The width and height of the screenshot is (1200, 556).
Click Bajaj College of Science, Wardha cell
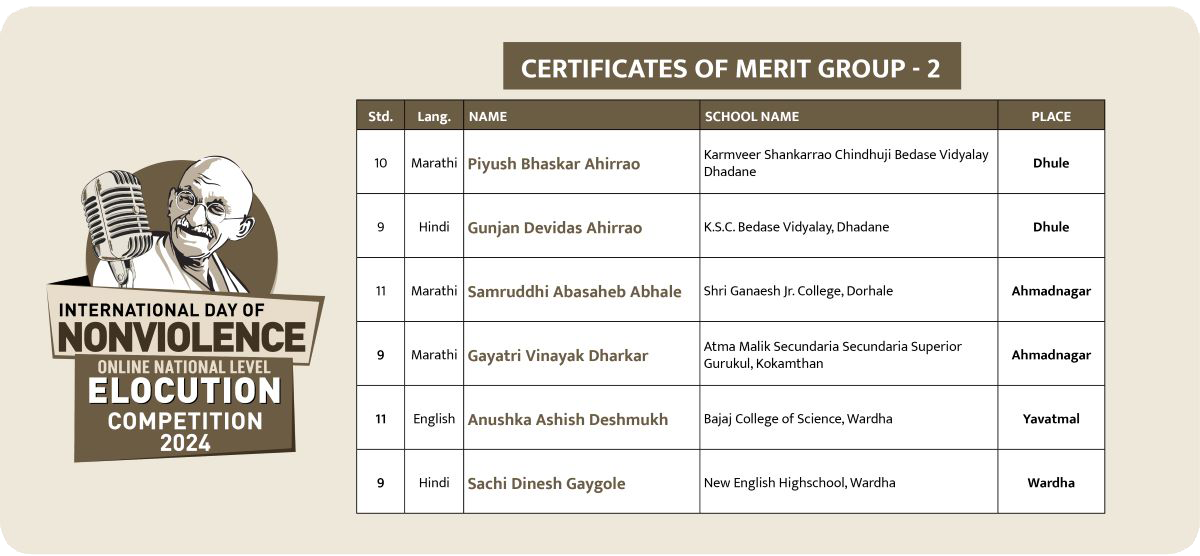tap(848, 418)
